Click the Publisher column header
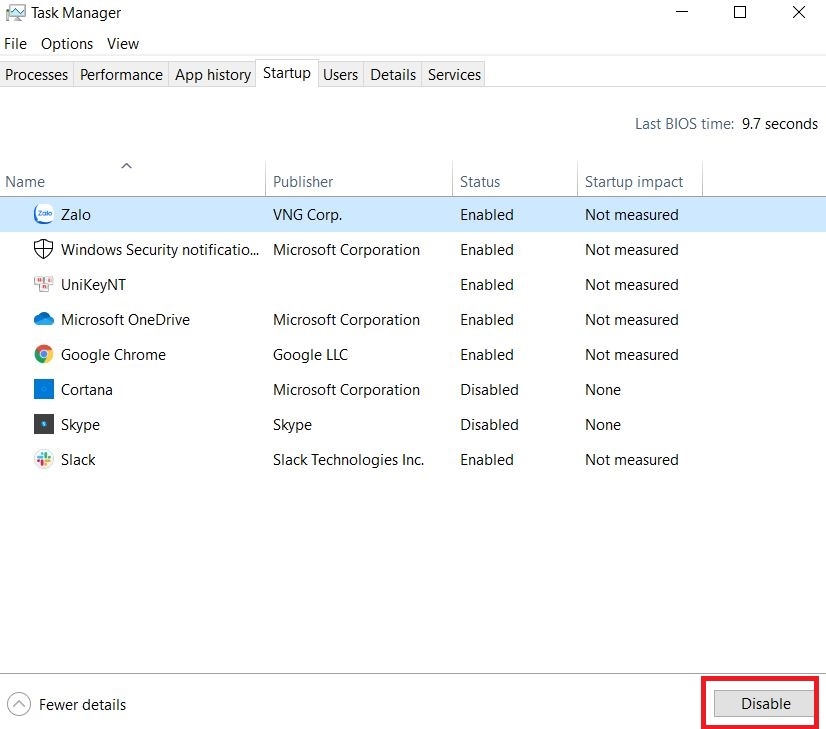Screen dimensions: 826x729 coord(303,182)
